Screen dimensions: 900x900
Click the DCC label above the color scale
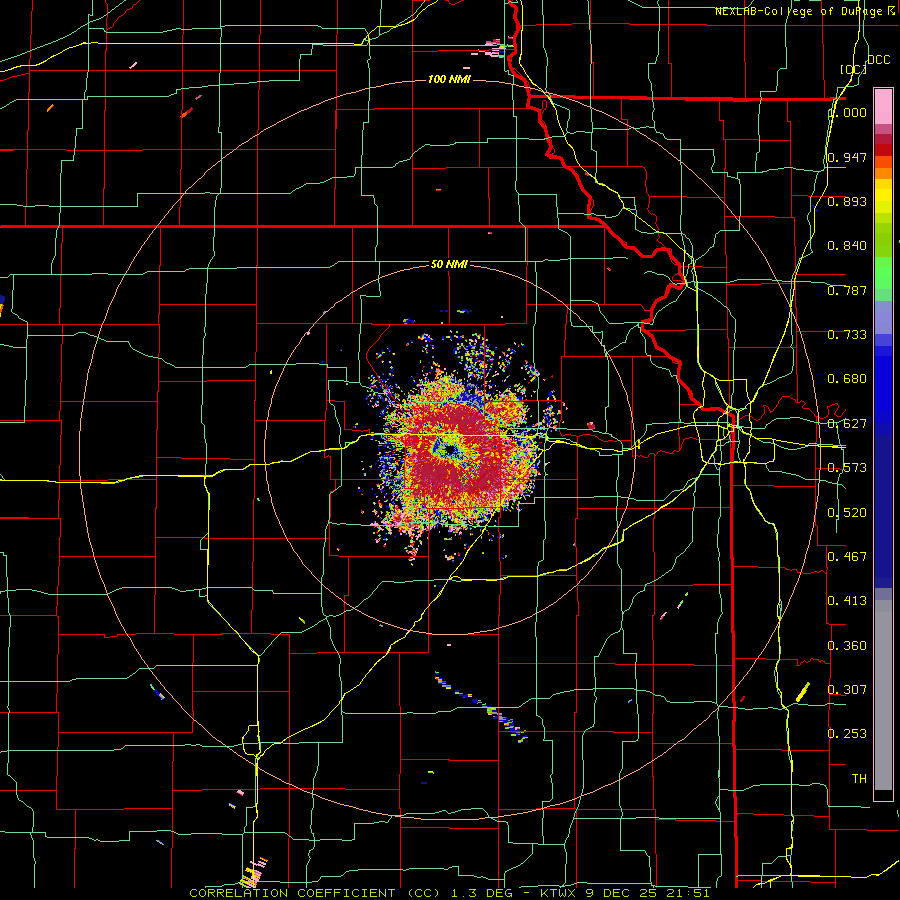(878, 60)
